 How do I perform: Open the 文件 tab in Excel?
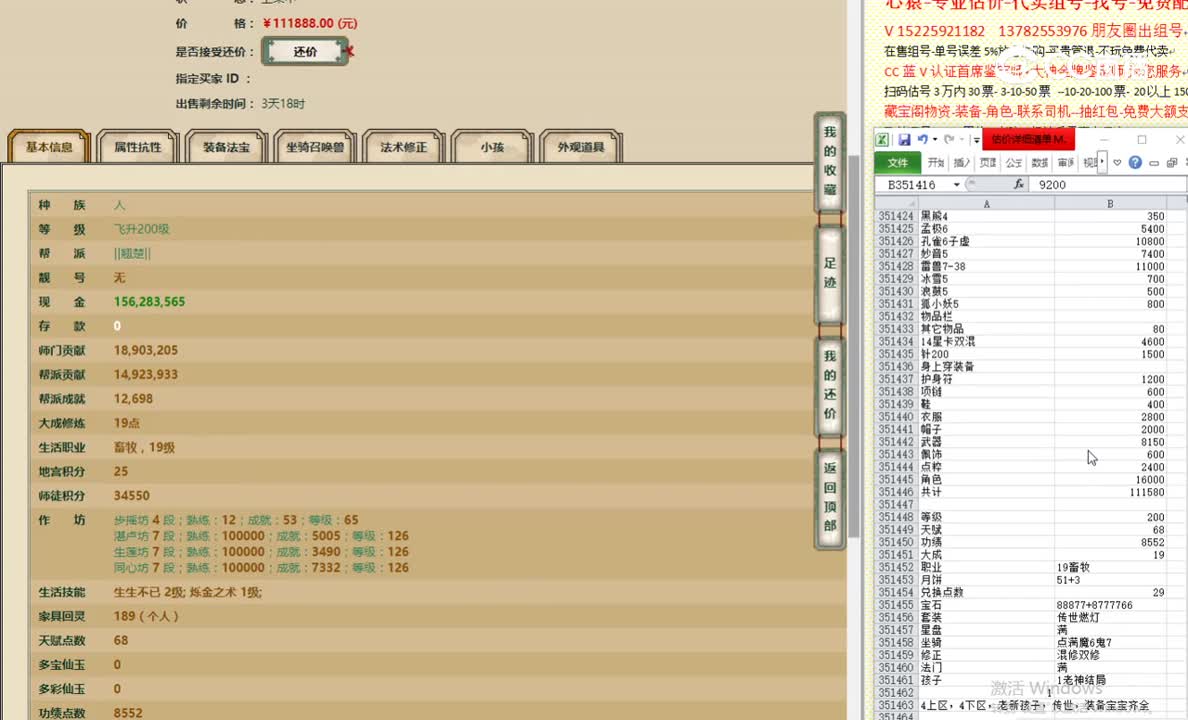897,162
